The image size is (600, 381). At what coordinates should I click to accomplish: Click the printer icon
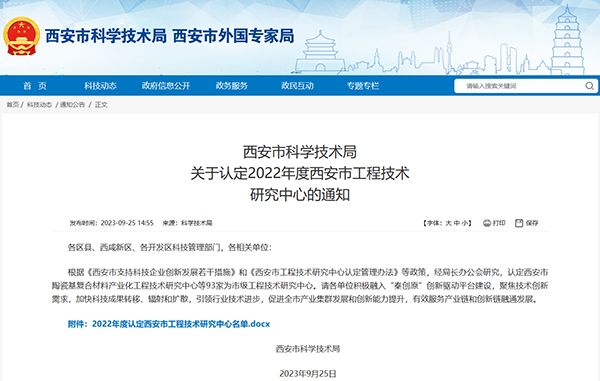[487, 223]
